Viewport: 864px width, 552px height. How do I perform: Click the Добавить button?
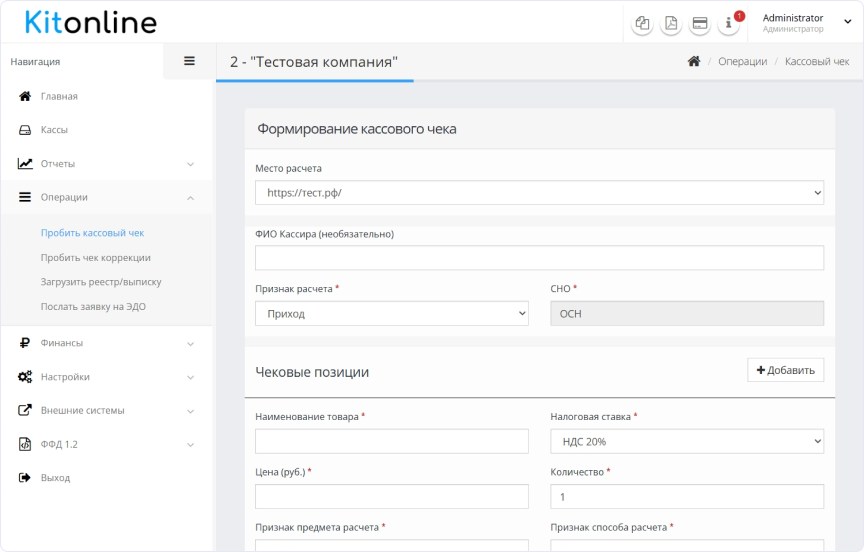[785, 370]
